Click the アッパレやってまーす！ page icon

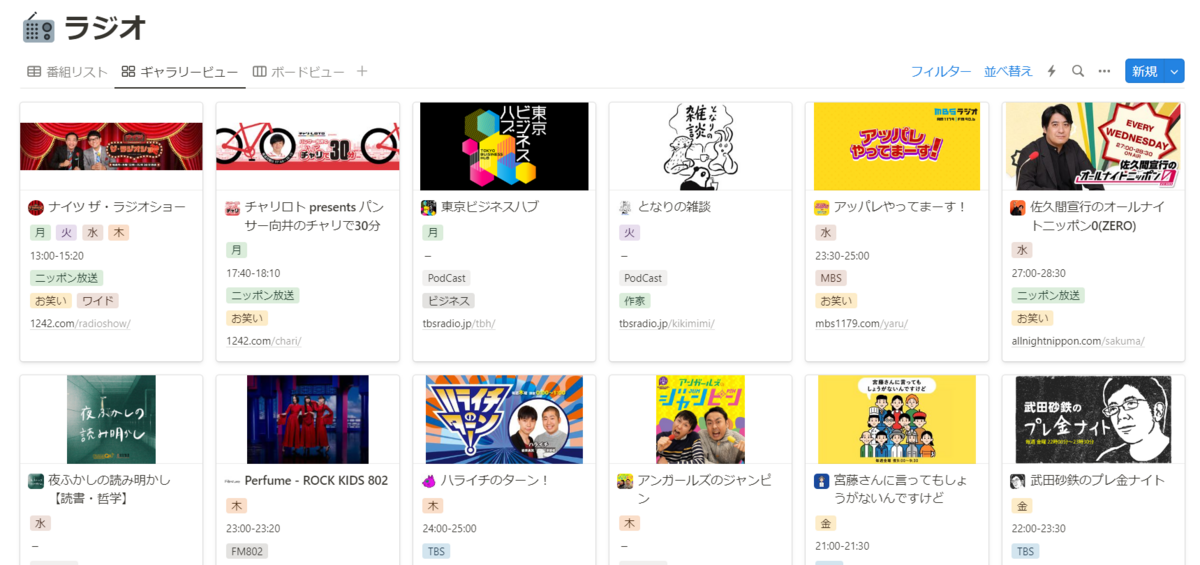pos(822,207)
